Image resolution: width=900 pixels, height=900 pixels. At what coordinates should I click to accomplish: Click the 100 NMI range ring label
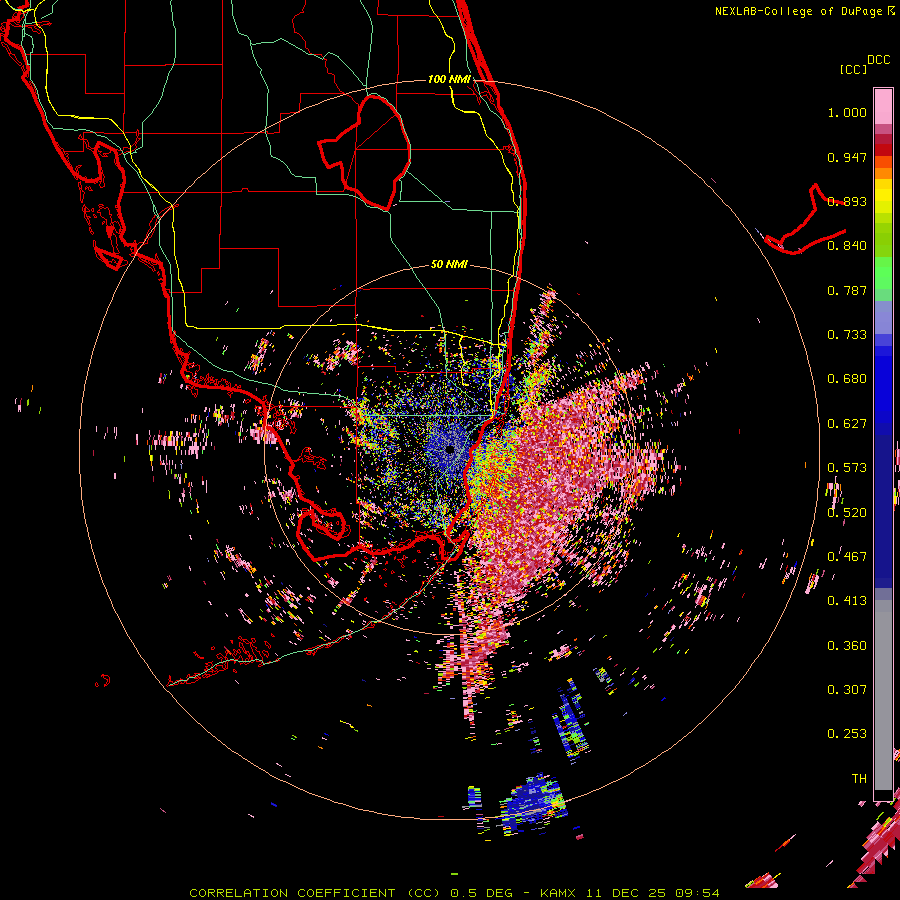[449, 79]
